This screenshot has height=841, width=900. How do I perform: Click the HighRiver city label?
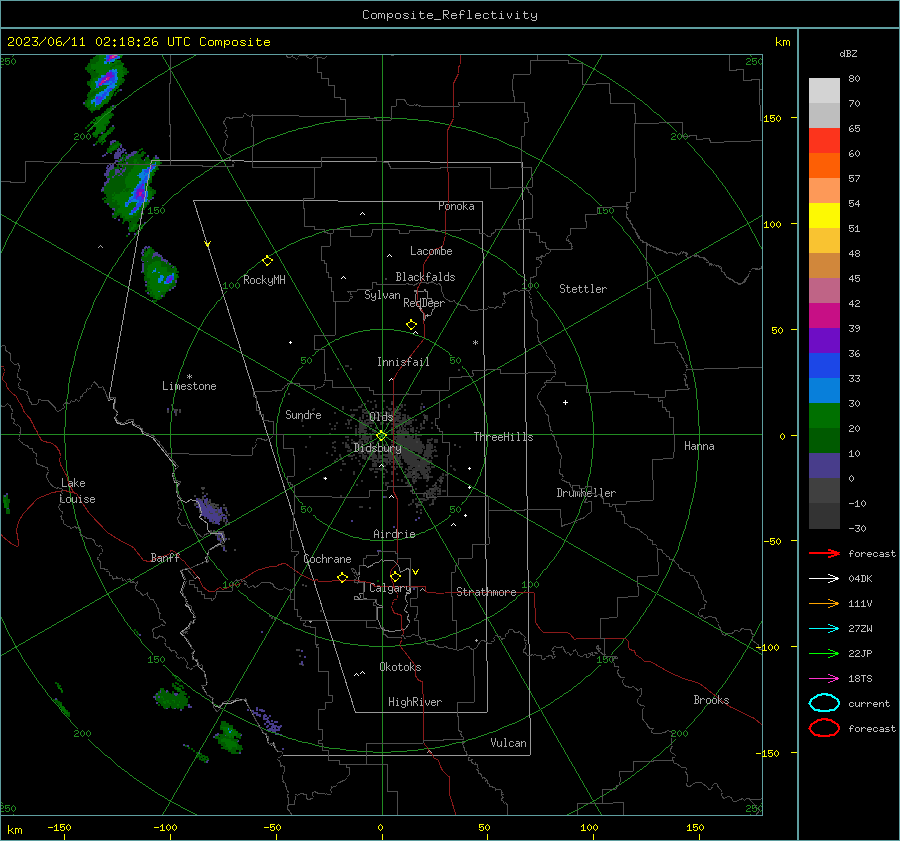point(415,702)
